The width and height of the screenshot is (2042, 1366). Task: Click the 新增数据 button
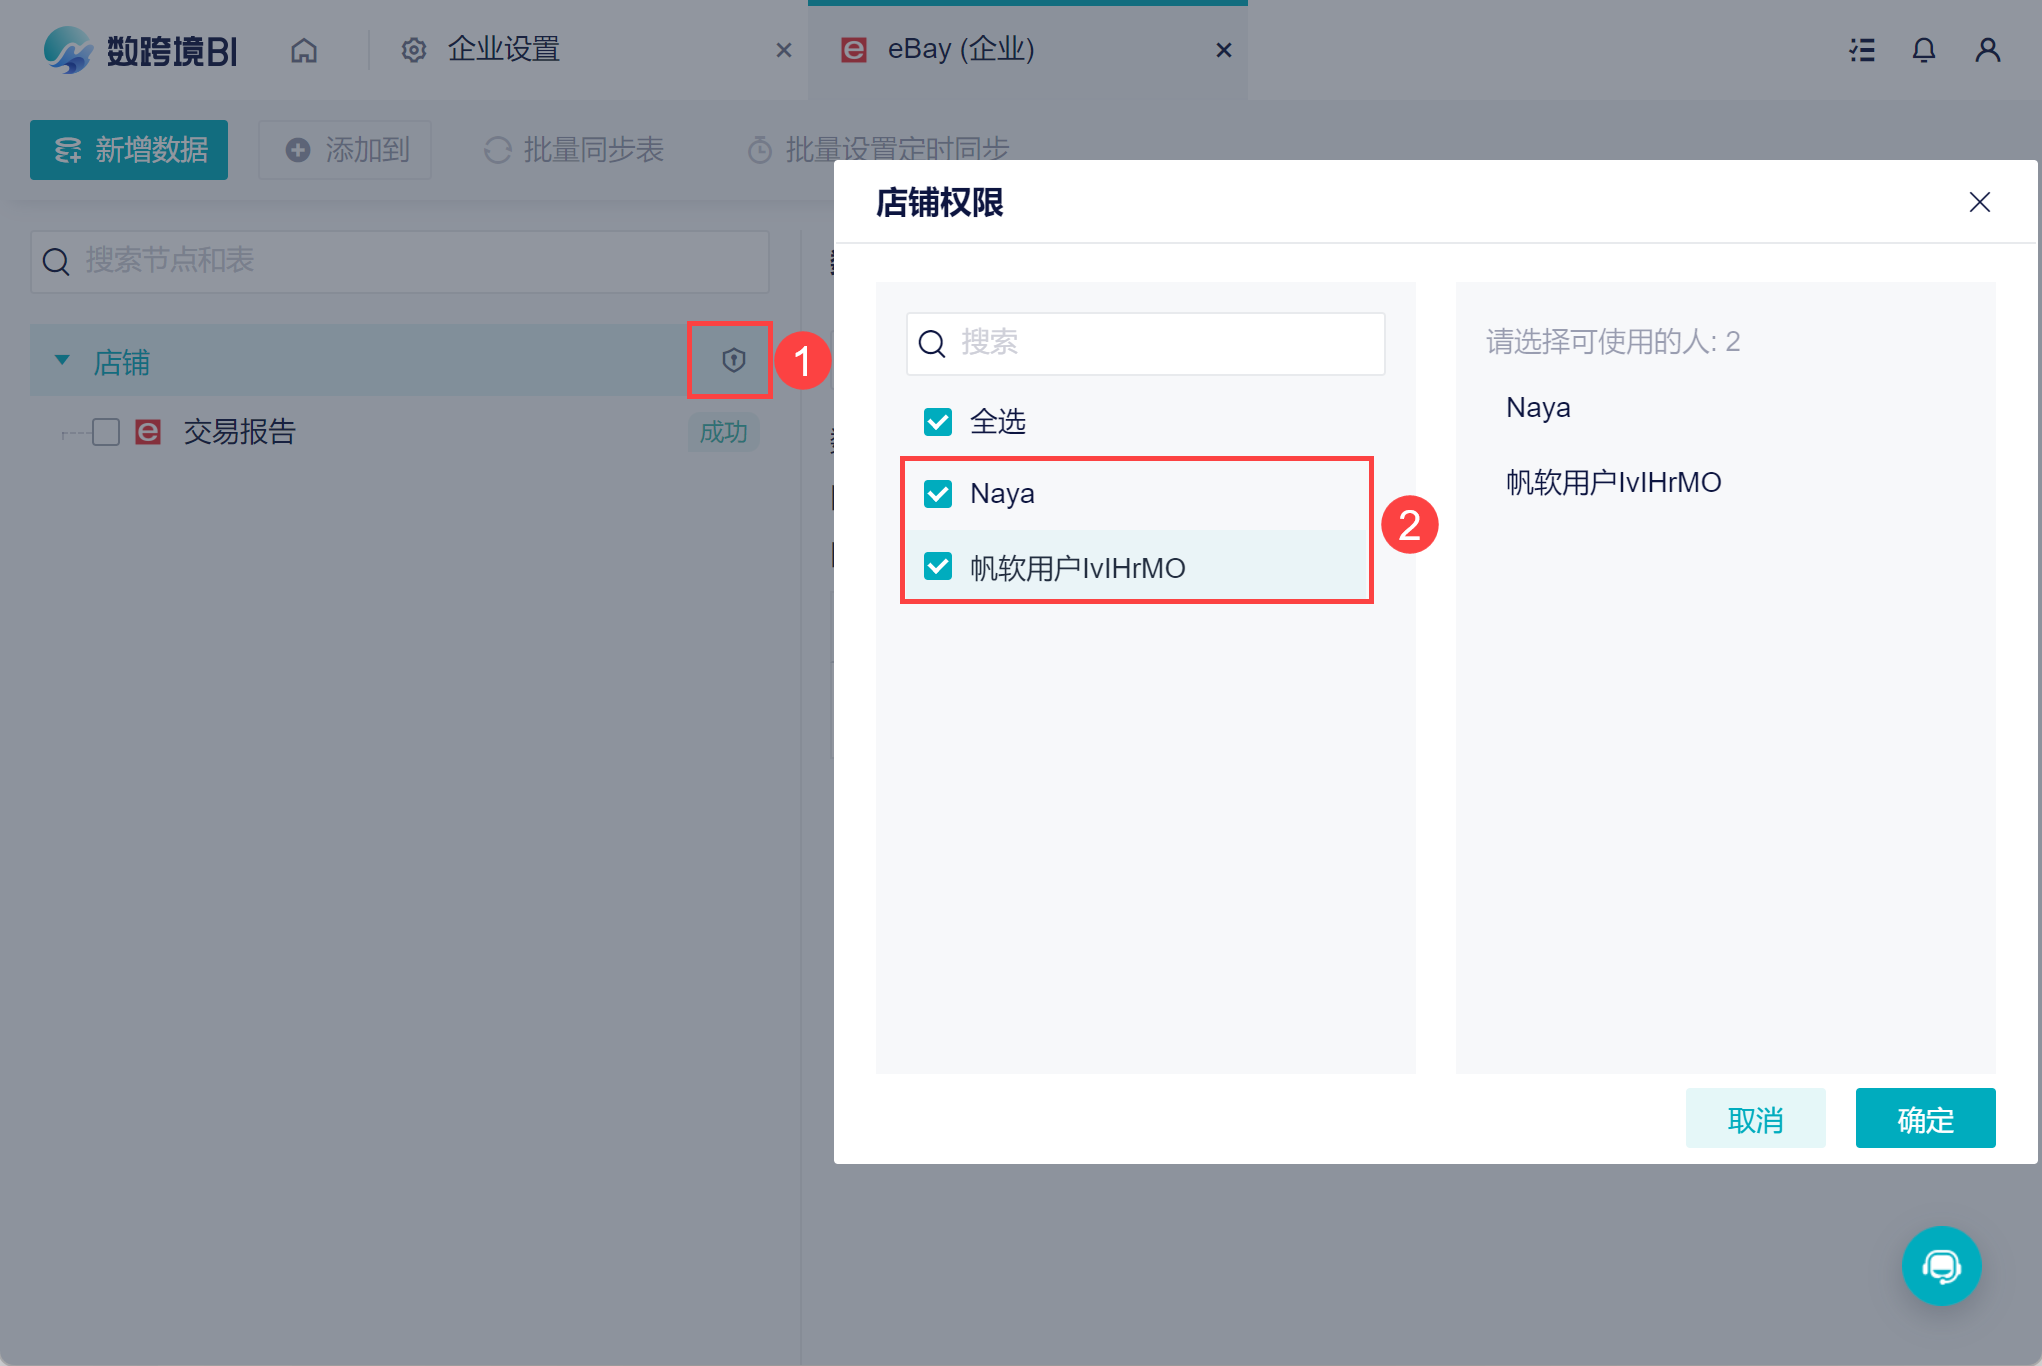(x=129, y=150)
